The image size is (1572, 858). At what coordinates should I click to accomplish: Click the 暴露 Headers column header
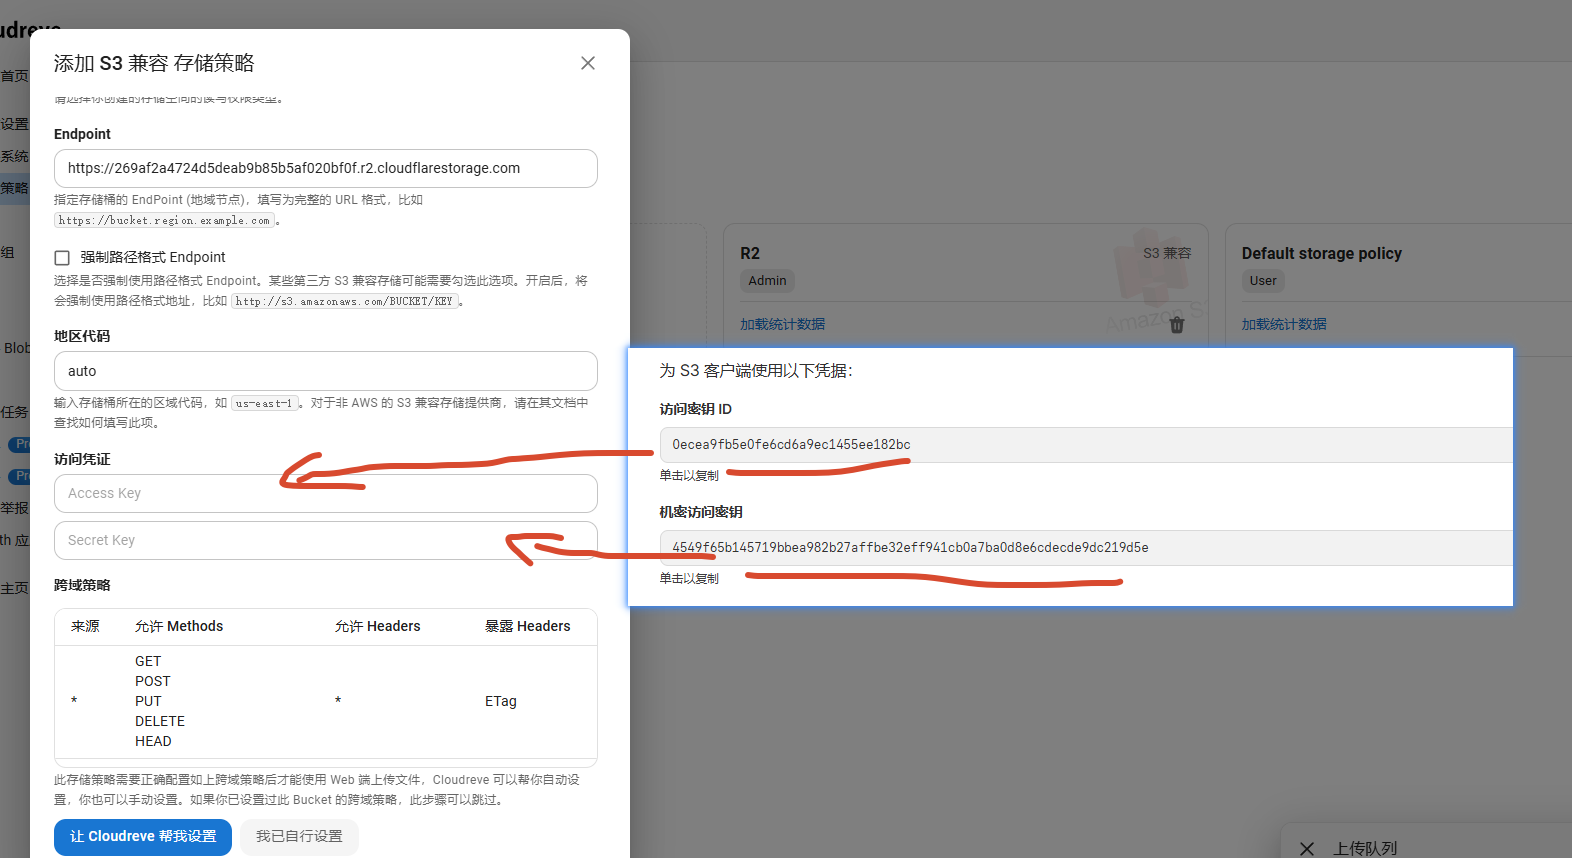point(528,626)
